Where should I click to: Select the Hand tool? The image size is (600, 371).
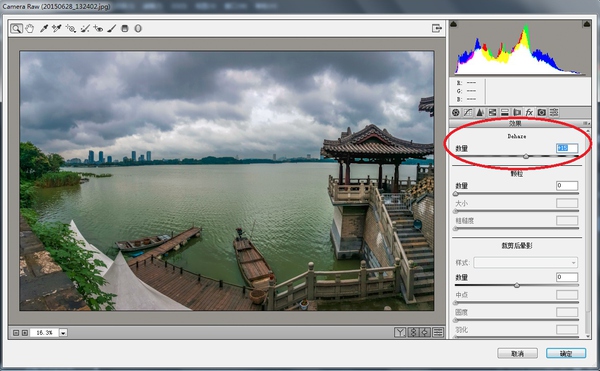29,28
